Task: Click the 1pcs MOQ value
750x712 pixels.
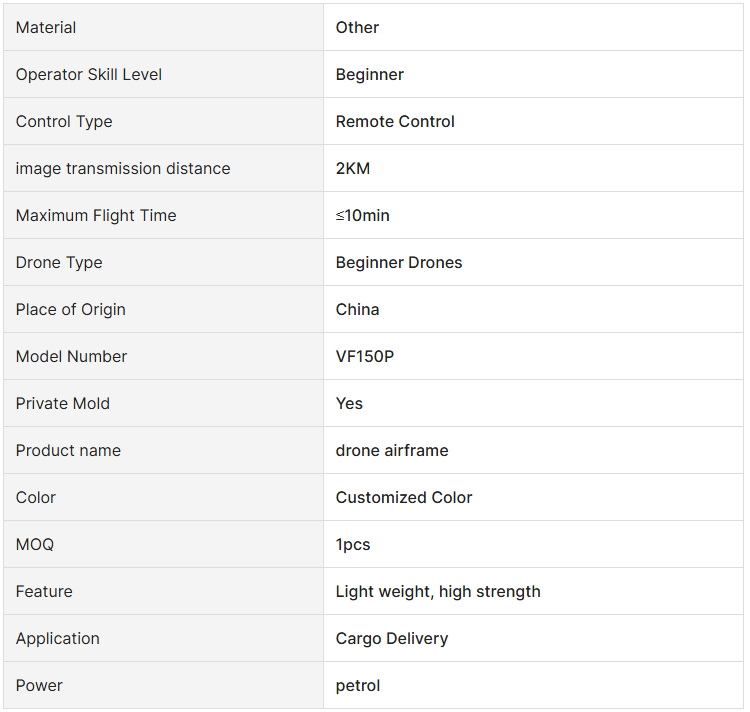Action: click(x=353, y=545)
